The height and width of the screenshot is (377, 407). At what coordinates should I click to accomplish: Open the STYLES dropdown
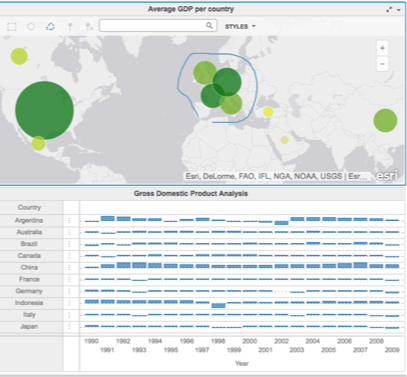click(240, 26)
